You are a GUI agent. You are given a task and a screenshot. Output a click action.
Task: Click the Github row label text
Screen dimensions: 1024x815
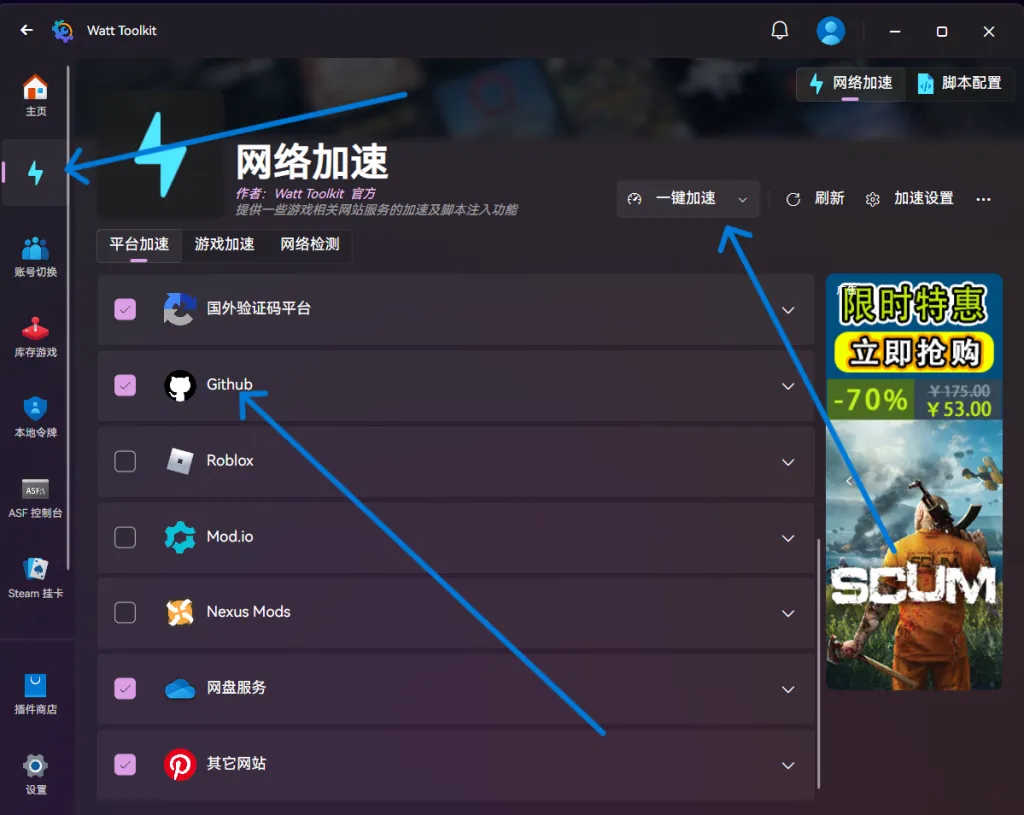[x=229, y=385]
